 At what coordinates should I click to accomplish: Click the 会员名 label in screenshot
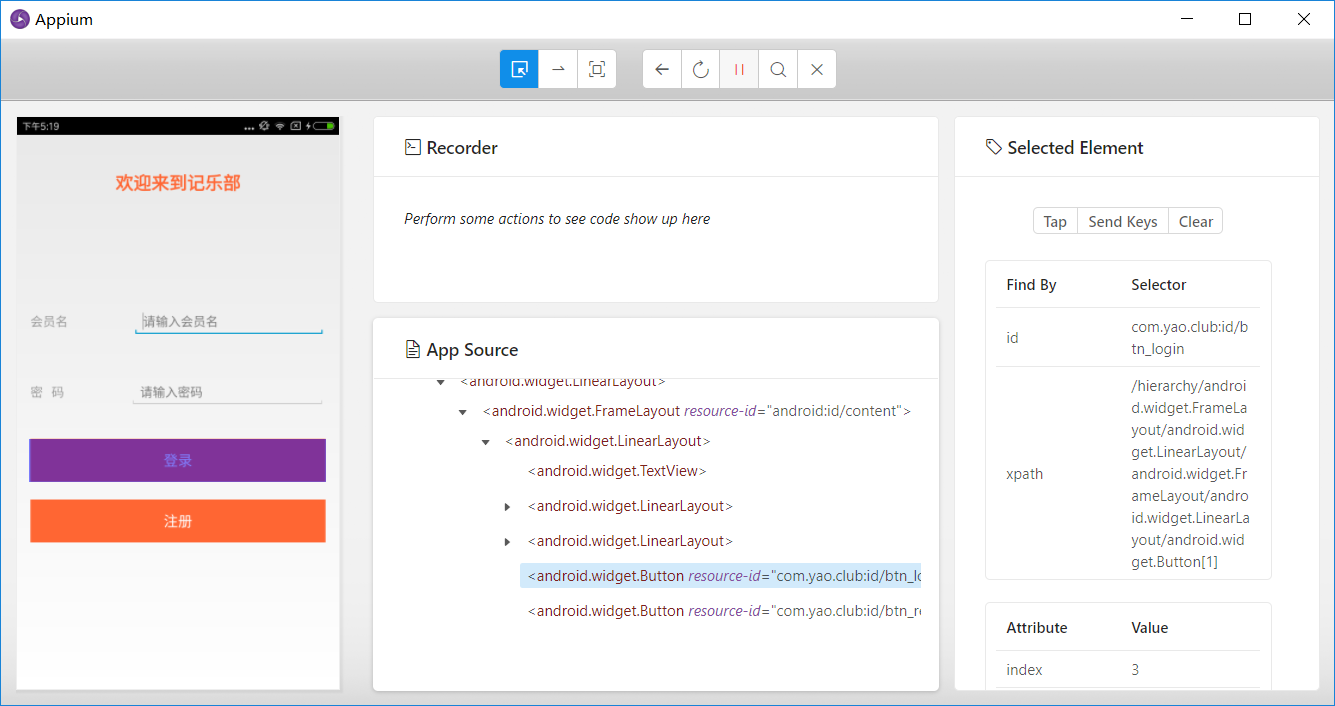[x=49, y=321]
